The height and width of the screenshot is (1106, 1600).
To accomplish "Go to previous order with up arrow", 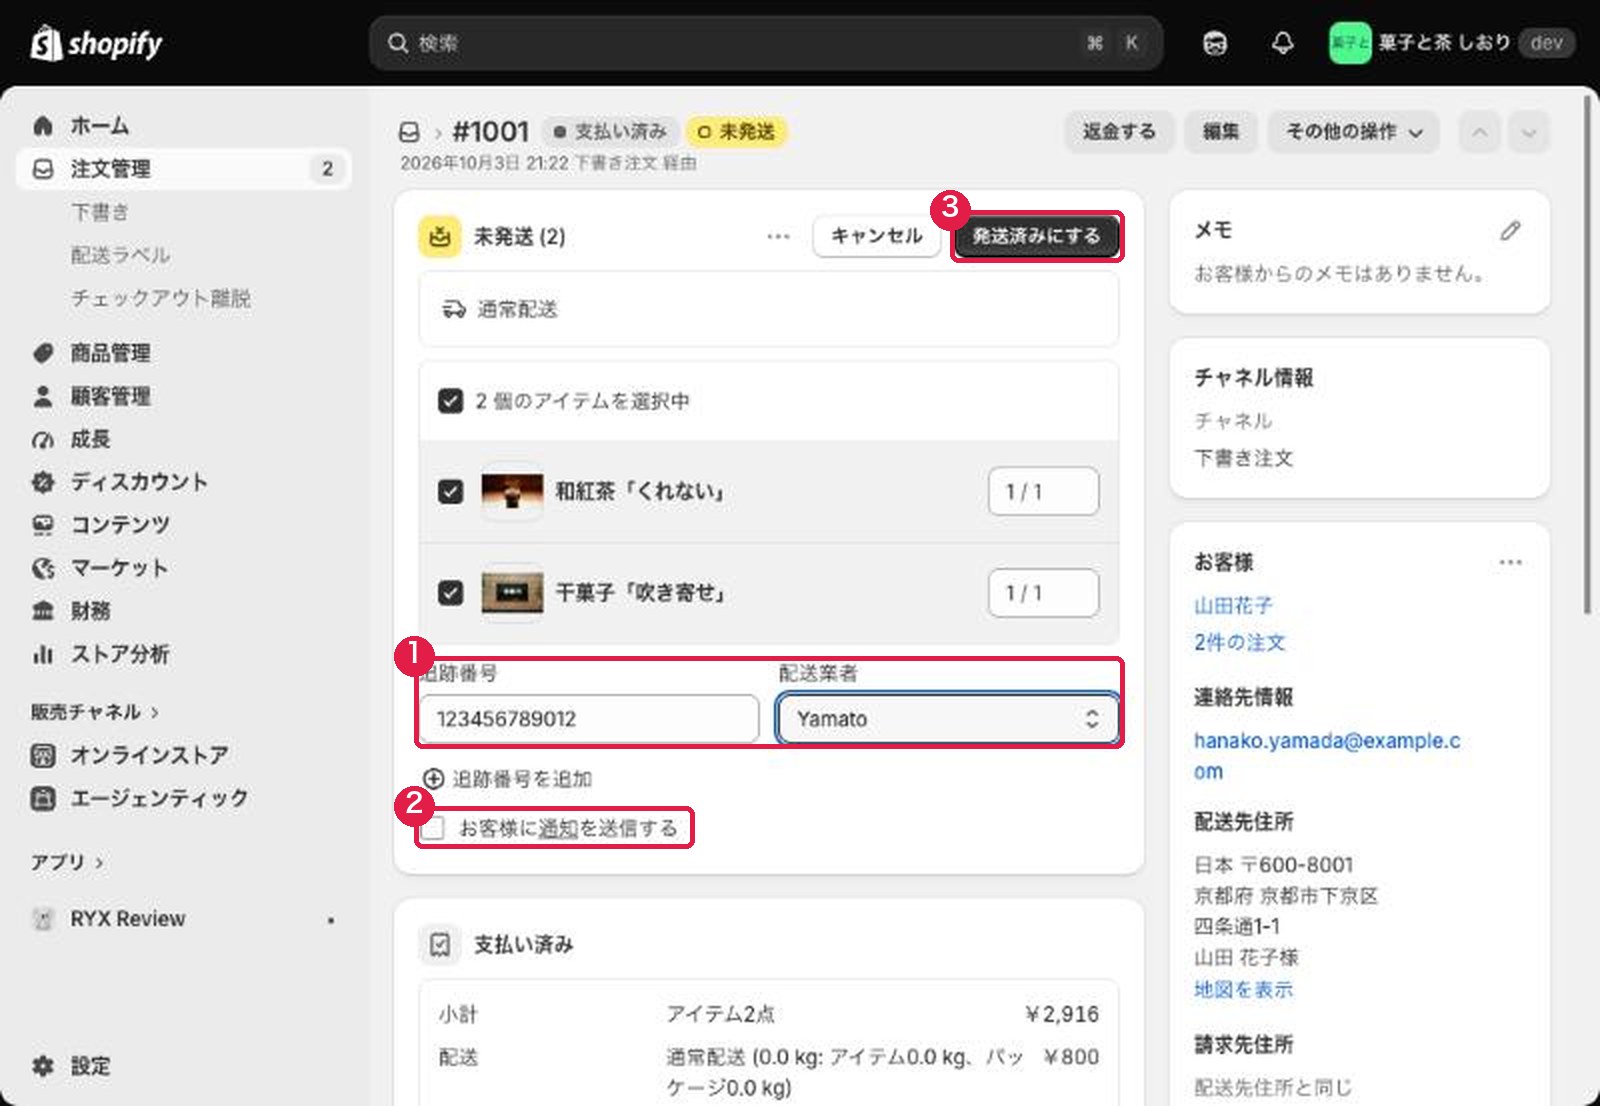I will pos(1480,132).
